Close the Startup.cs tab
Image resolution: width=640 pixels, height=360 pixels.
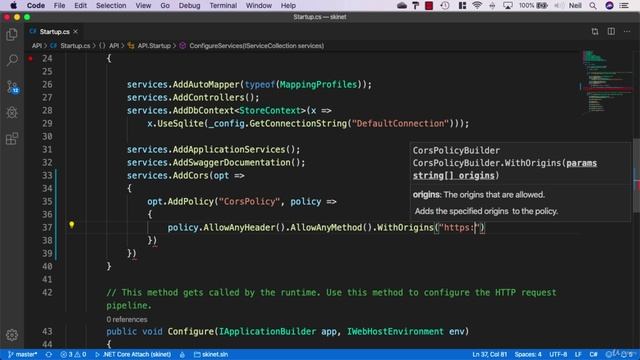[x=76, y=31]
